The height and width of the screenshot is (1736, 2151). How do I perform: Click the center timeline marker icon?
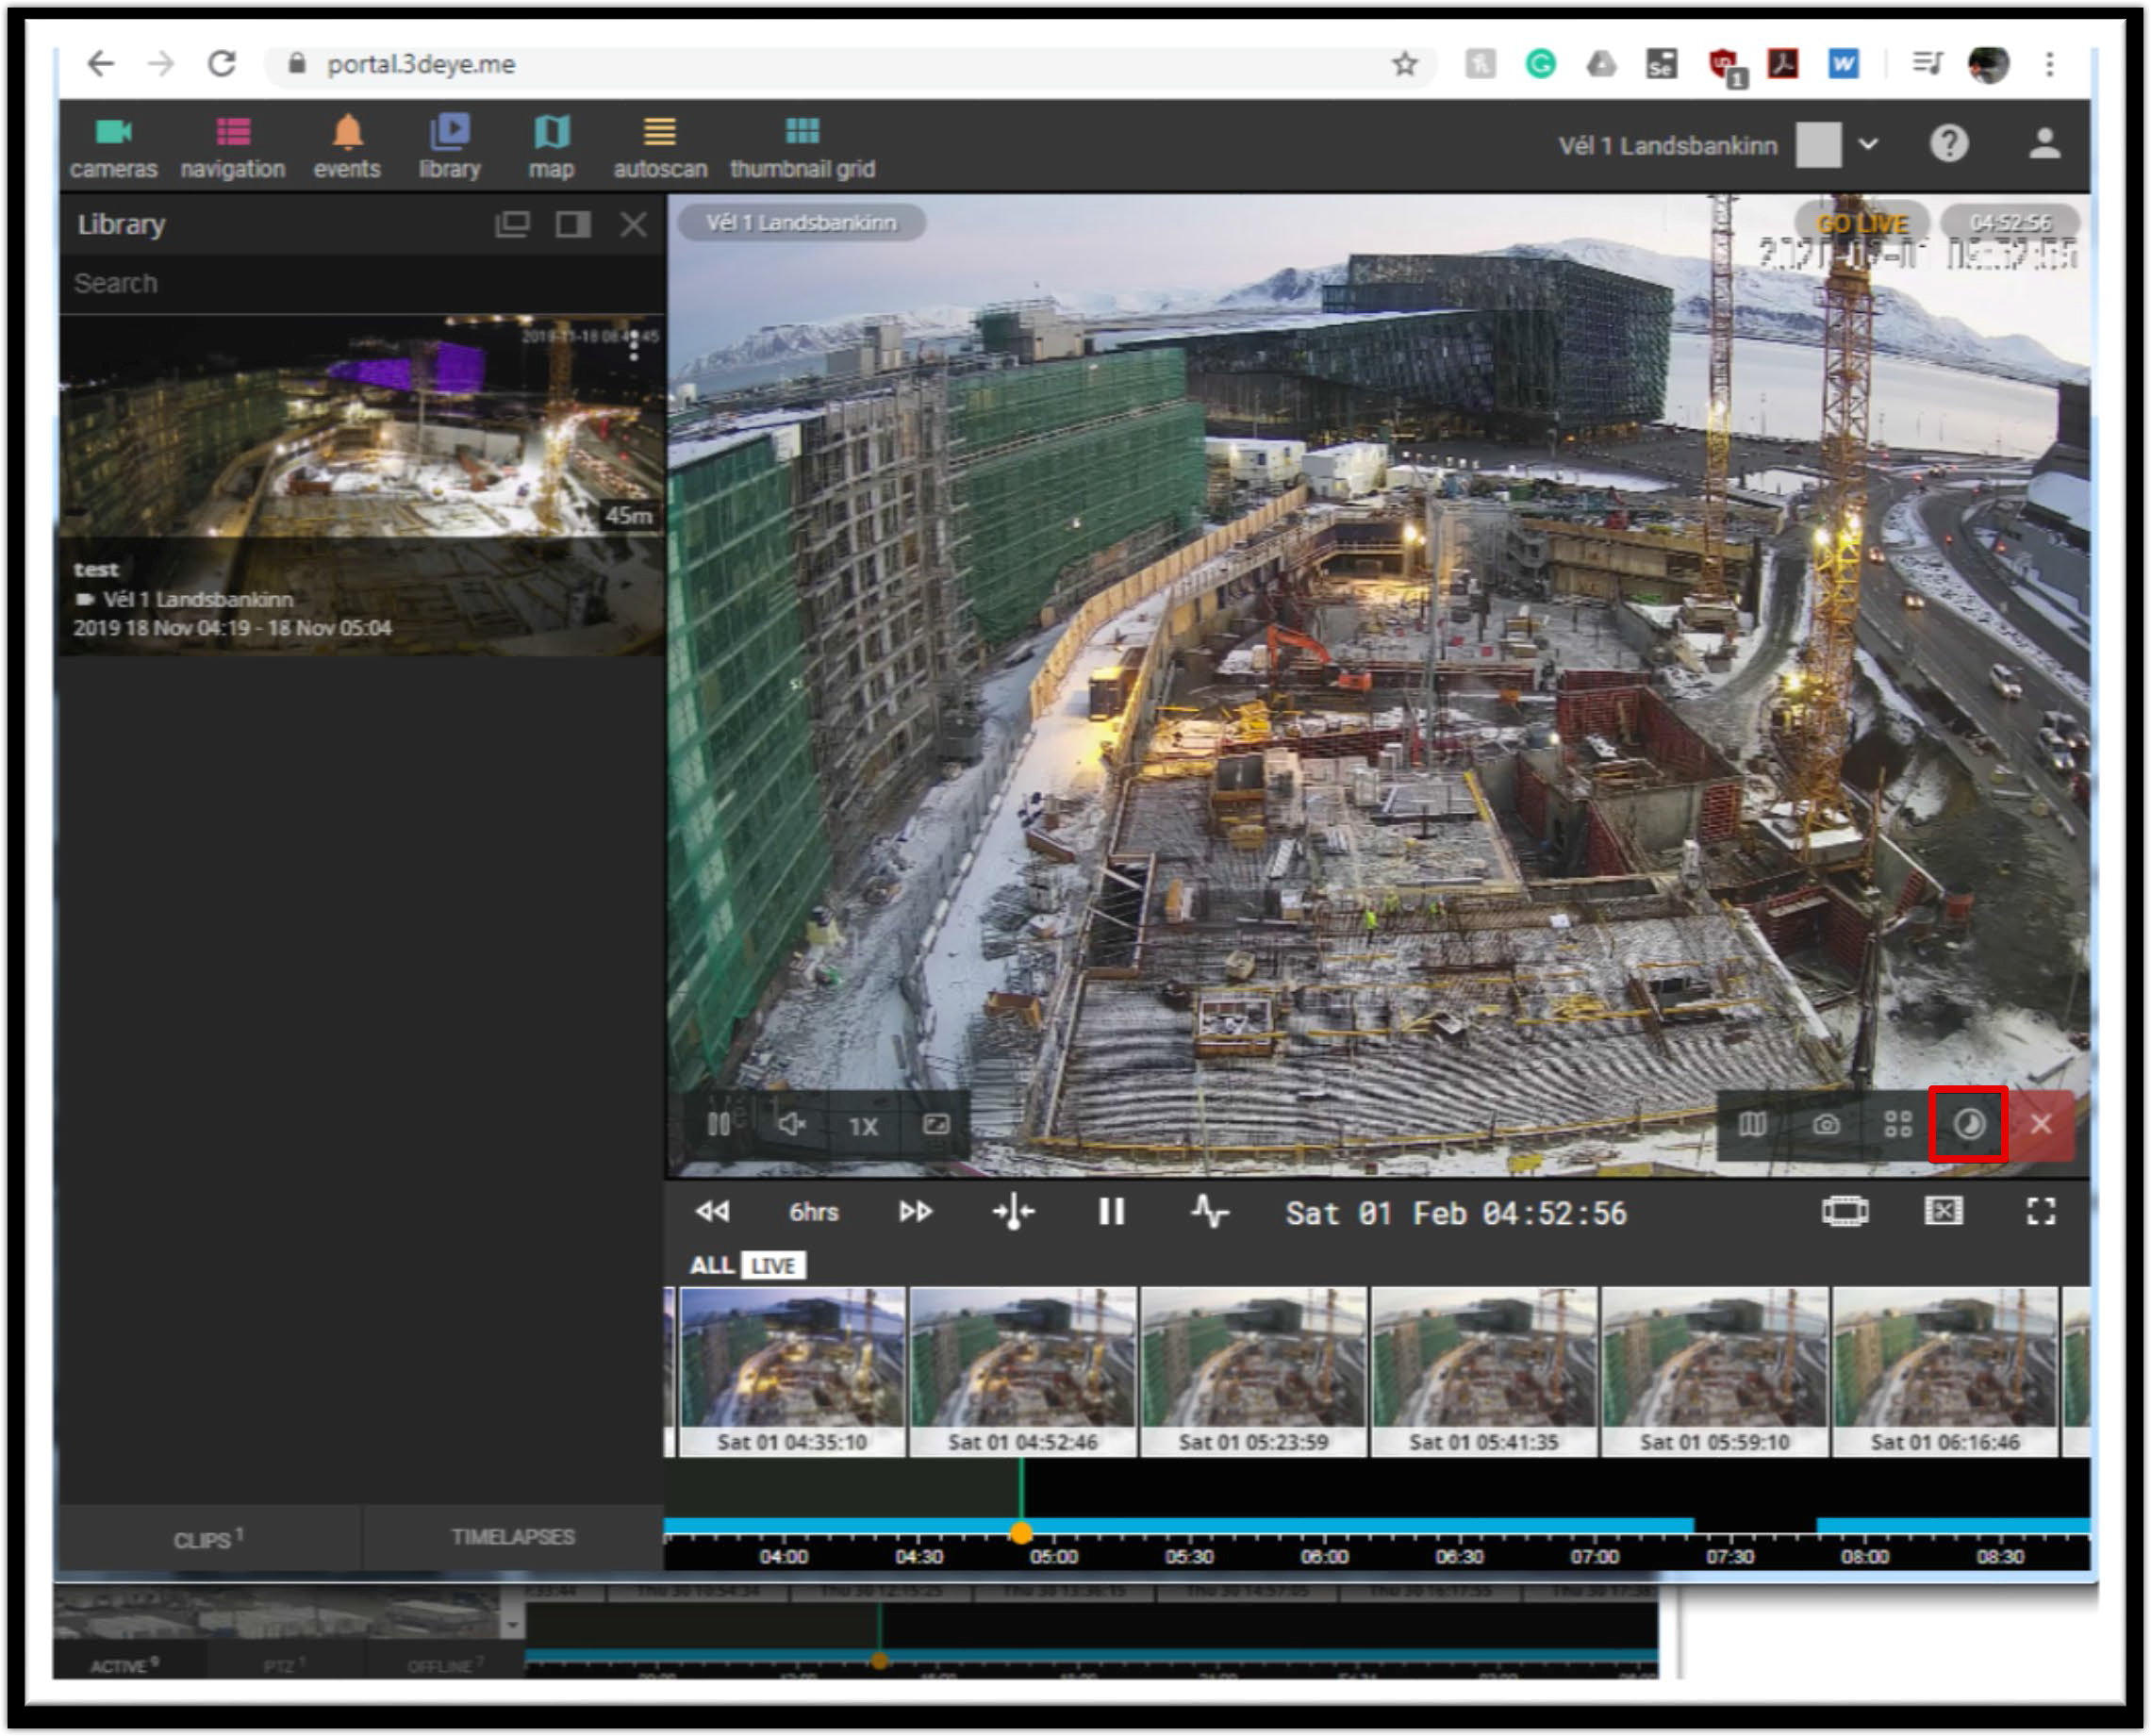[x=1013, y=1212]
